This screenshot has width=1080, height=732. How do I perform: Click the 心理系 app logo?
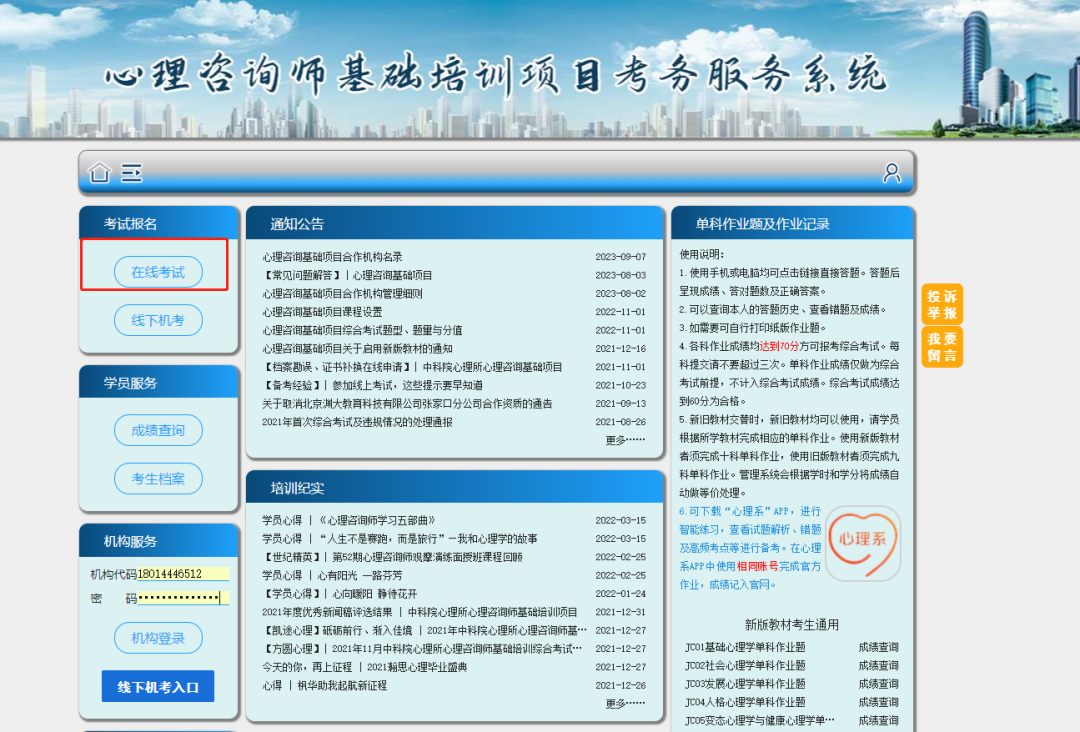tap(862, 543)
